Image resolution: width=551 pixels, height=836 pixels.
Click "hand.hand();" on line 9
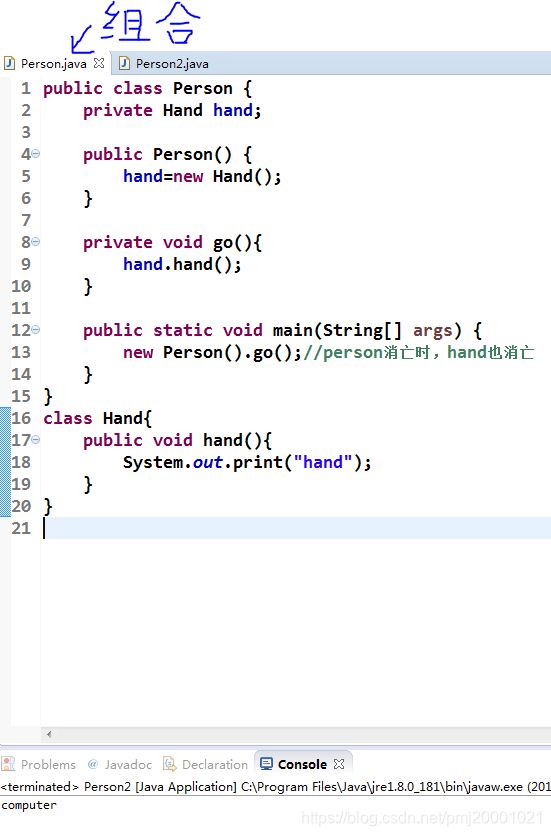click(182, 264)
